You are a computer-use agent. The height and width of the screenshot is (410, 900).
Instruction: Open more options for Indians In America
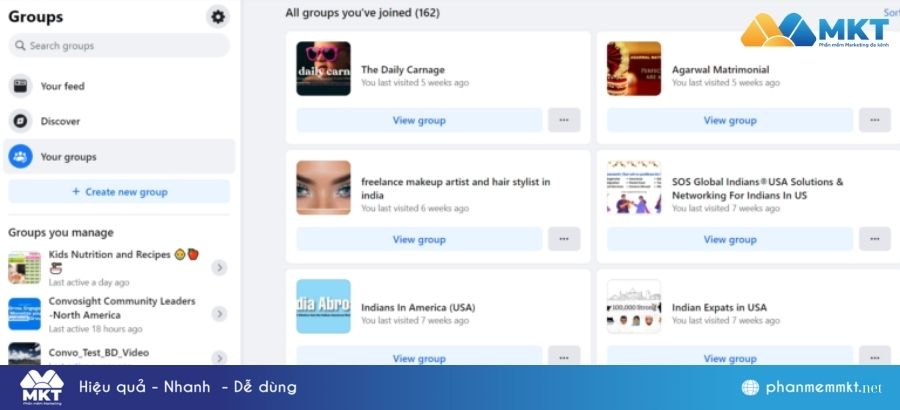[x=564, y=355]
